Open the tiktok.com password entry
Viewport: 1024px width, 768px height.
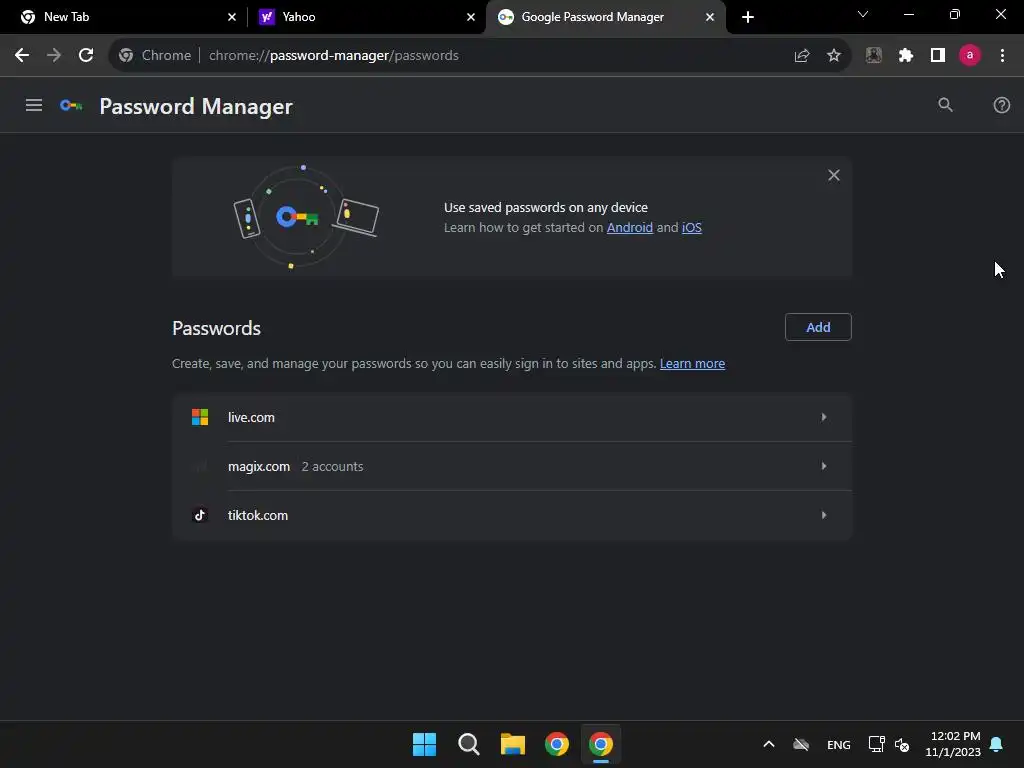point(512,515)
